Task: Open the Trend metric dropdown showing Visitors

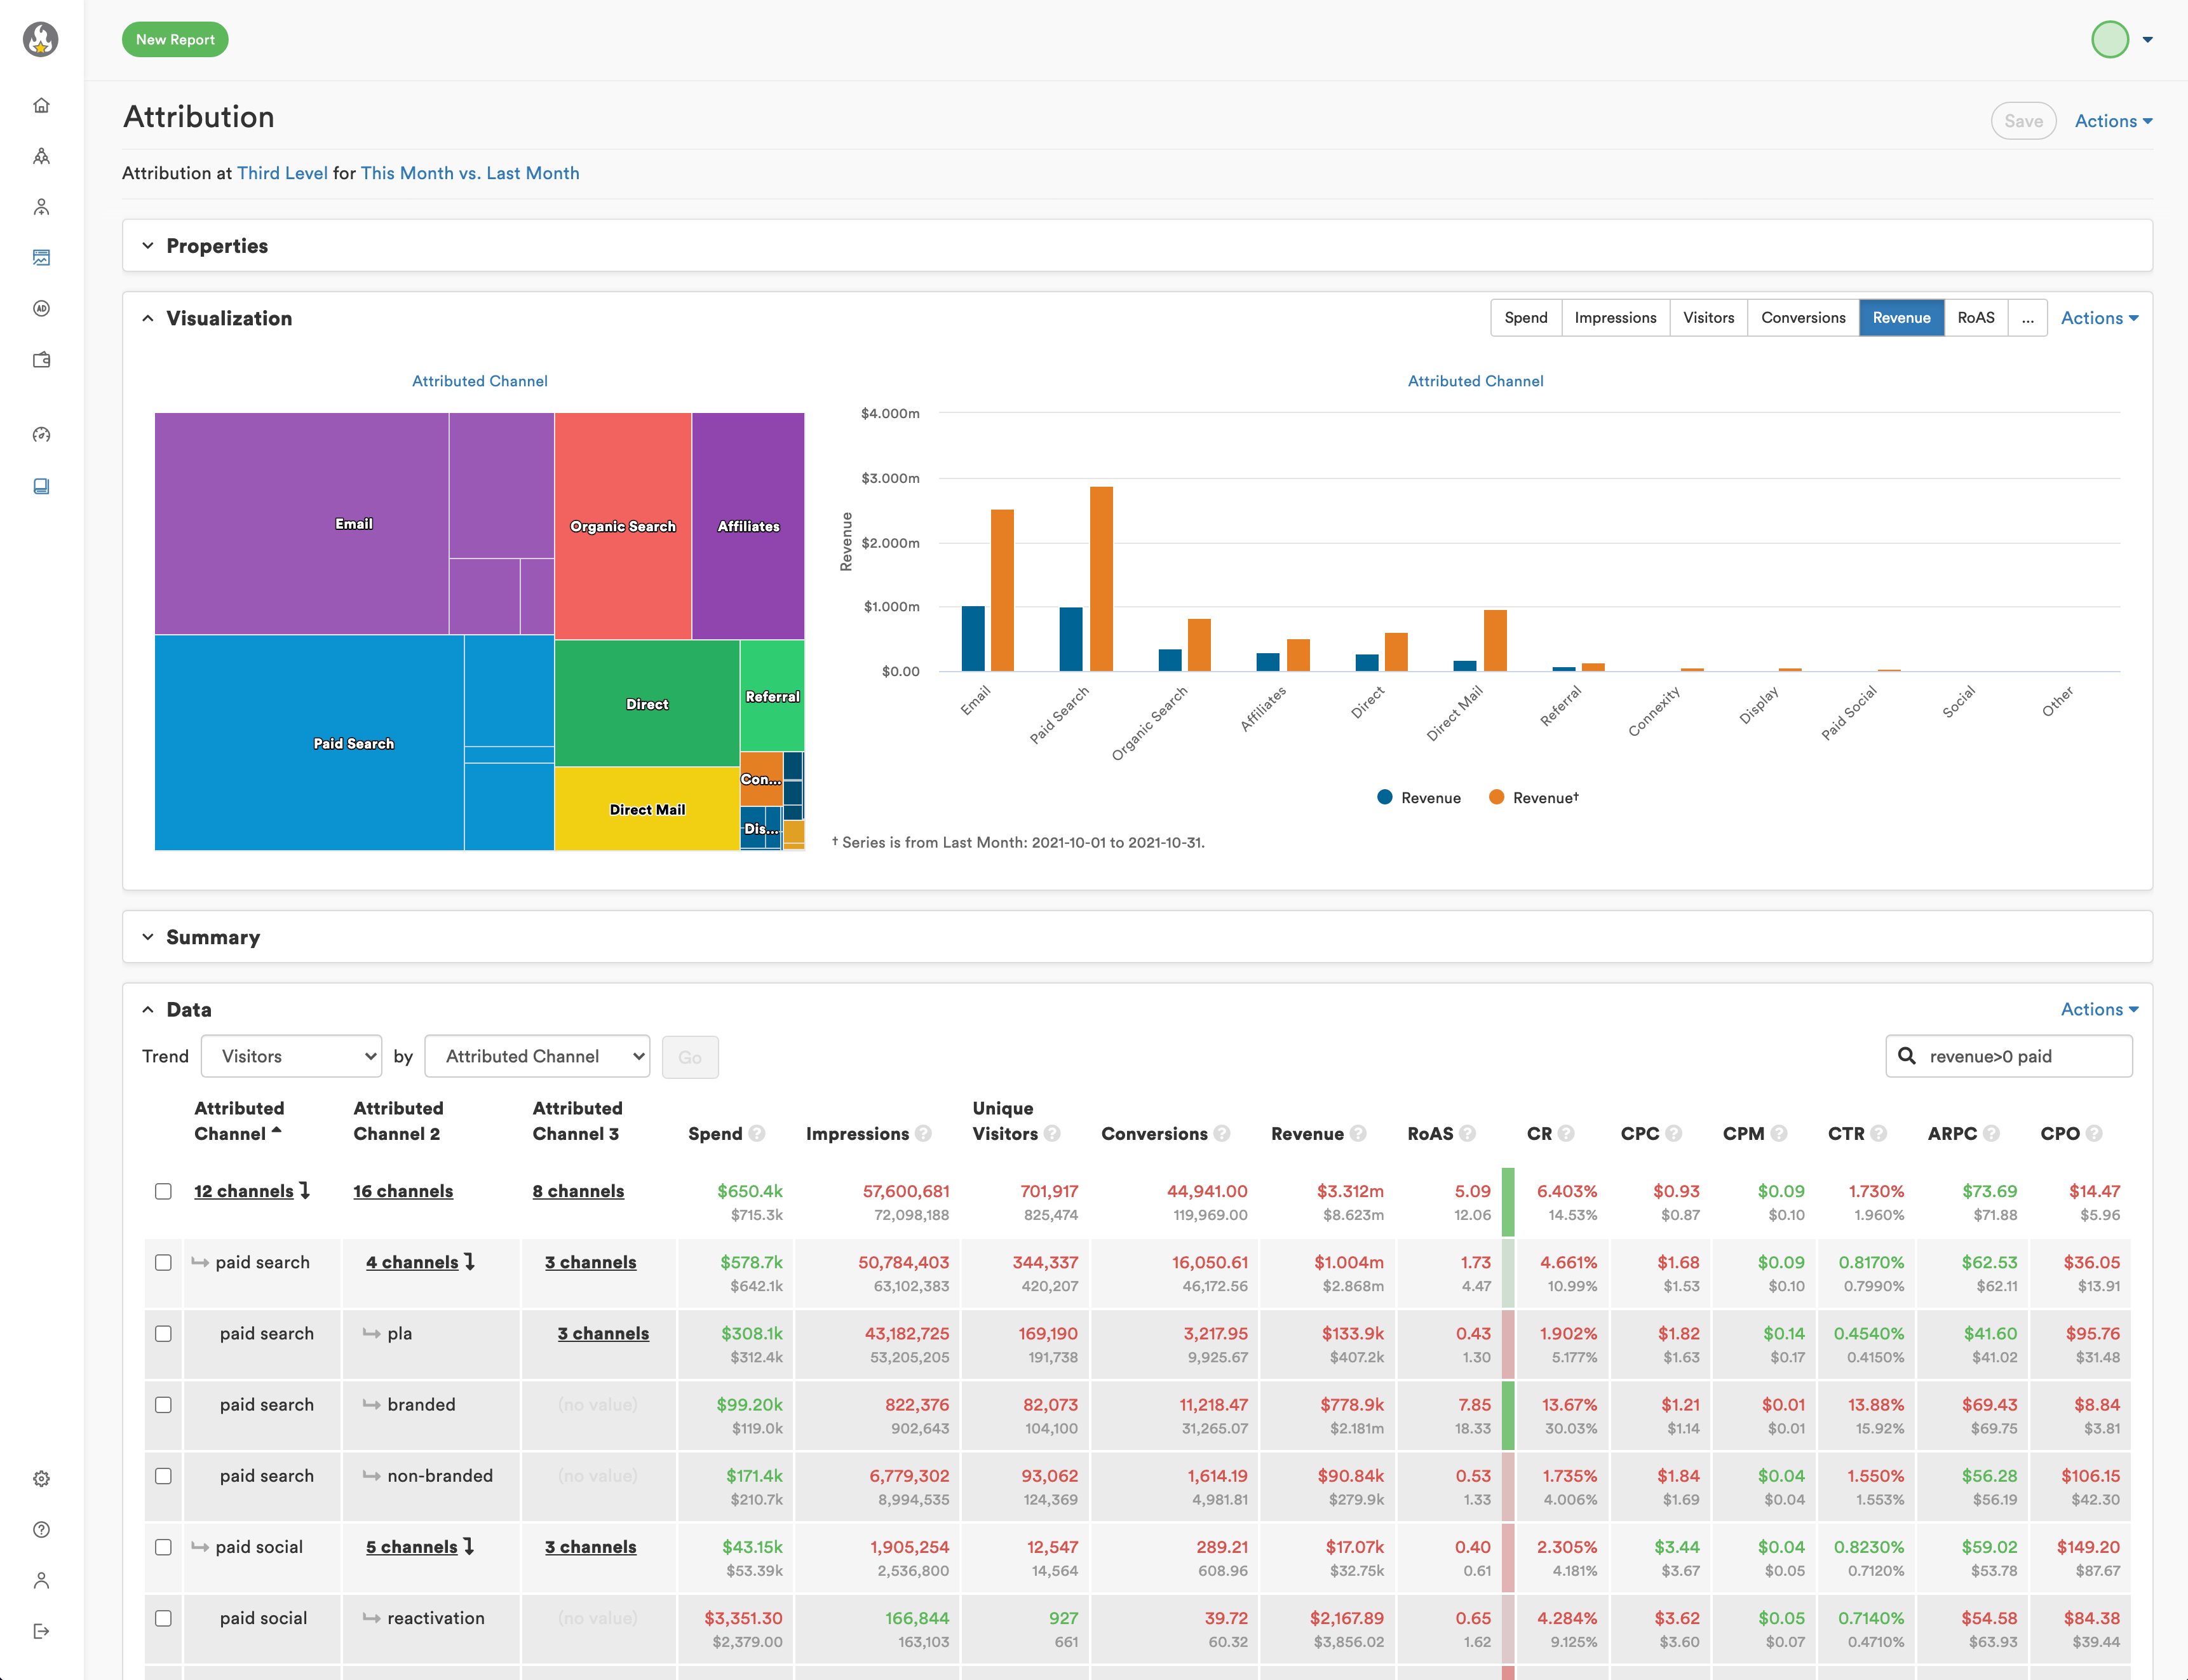Action: [291, 1056]
